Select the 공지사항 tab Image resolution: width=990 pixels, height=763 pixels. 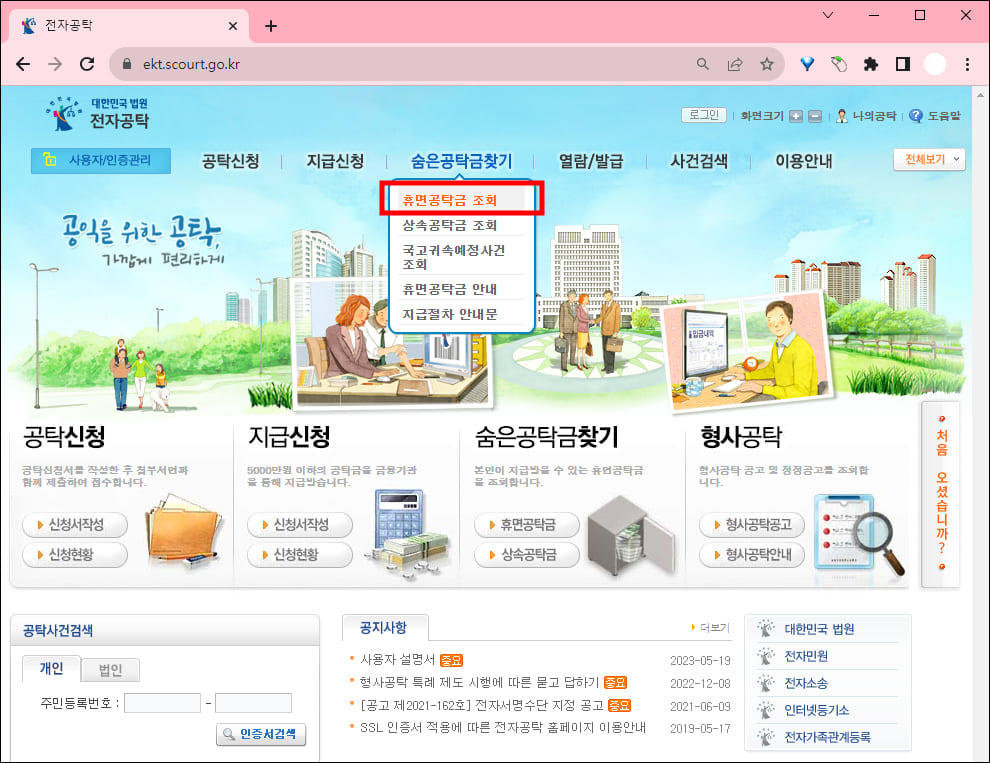pyautogui.click(x=380, y=627)
